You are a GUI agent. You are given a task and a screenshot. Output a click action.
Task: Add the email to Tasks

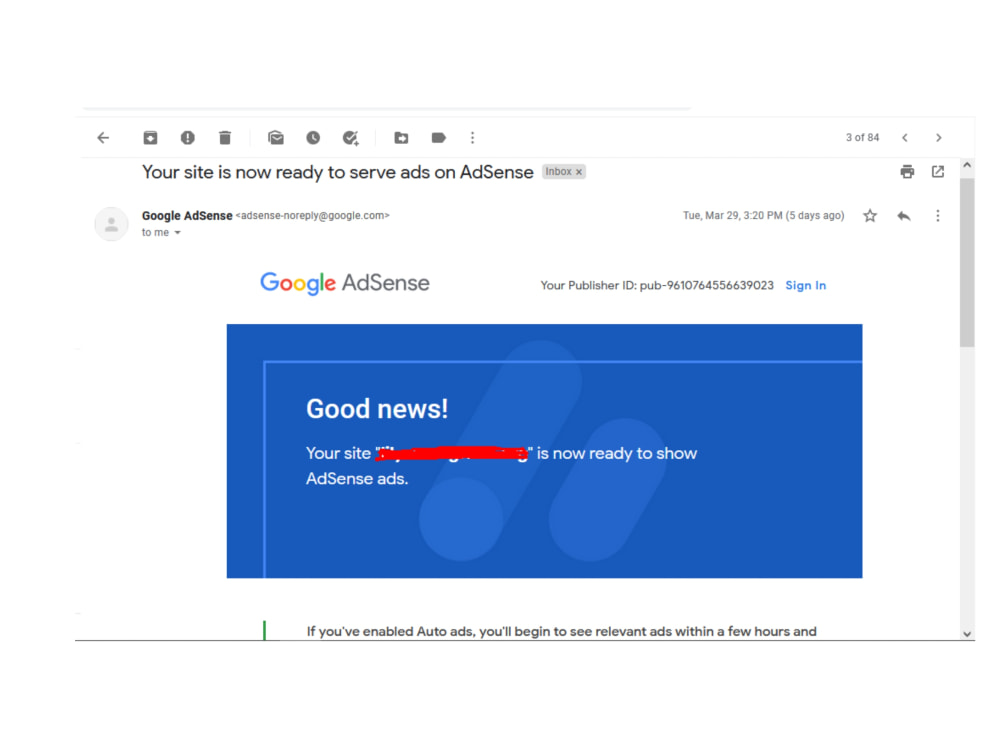tap(351, 138)
